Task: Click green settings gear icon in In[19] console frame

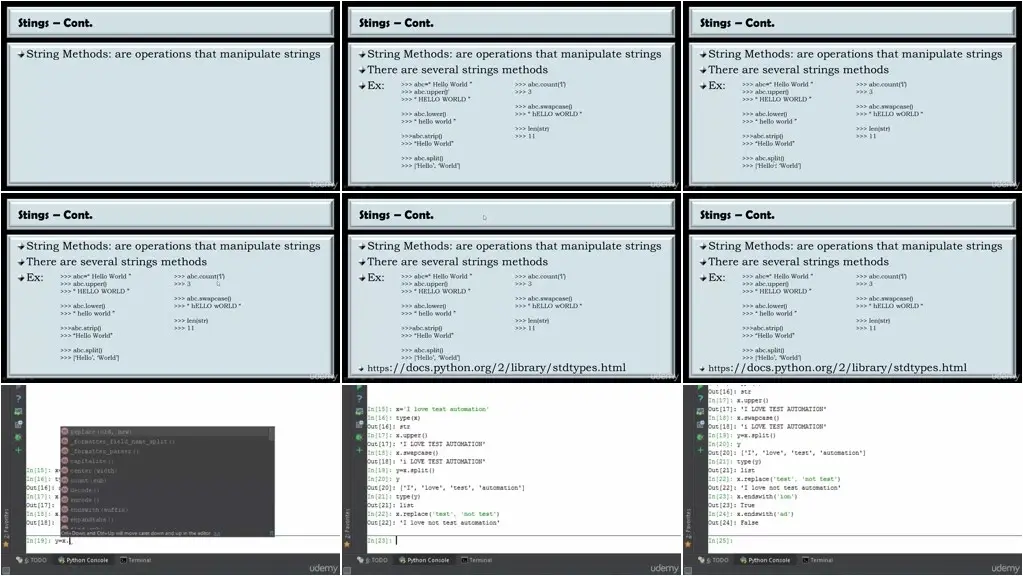Action: (18, 437)
